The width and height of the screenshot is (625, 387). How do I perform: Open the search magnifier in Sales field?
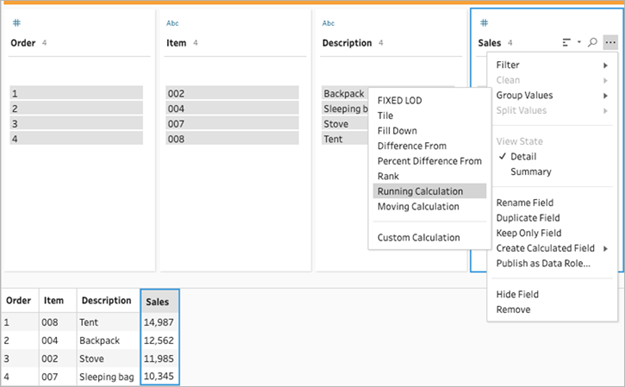point(593,42)
